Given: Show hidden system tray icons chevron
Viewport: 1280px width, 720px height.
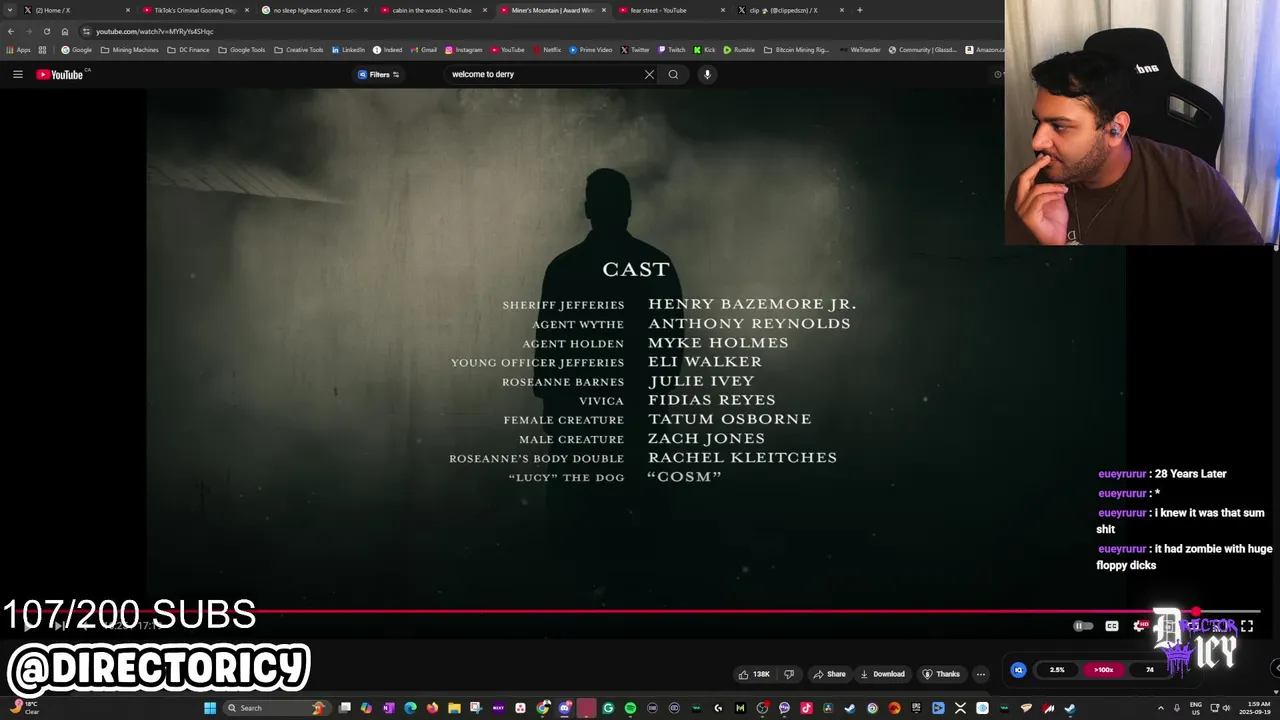Looking at the screenshot, I should pos(1160,708).
